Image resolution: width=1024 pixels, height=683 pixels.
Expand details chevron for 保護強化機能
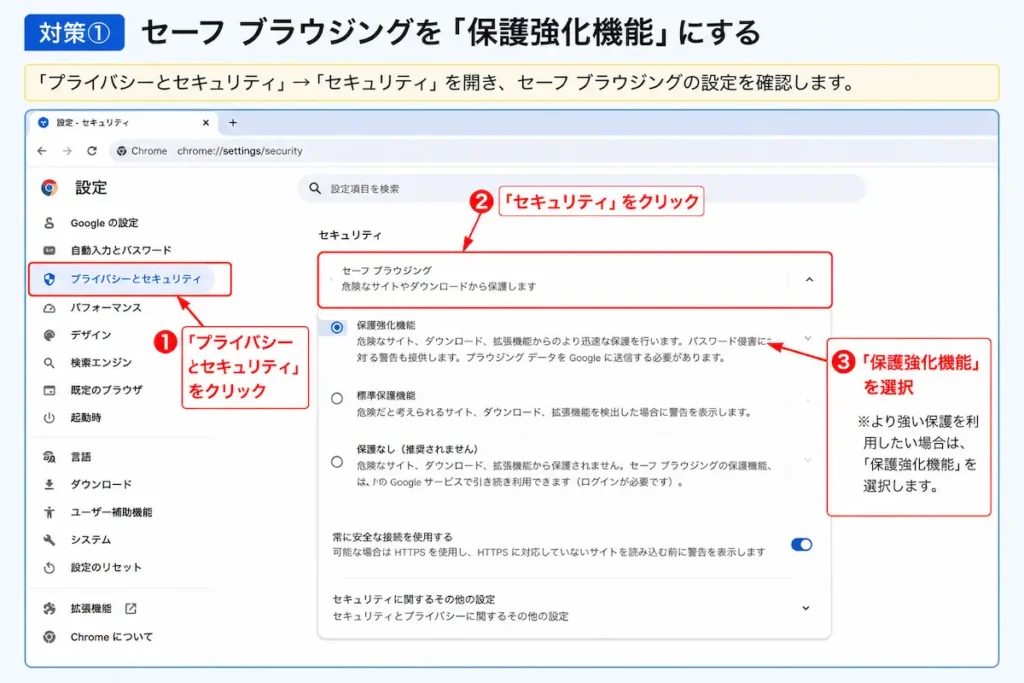[x=808, y=338]
